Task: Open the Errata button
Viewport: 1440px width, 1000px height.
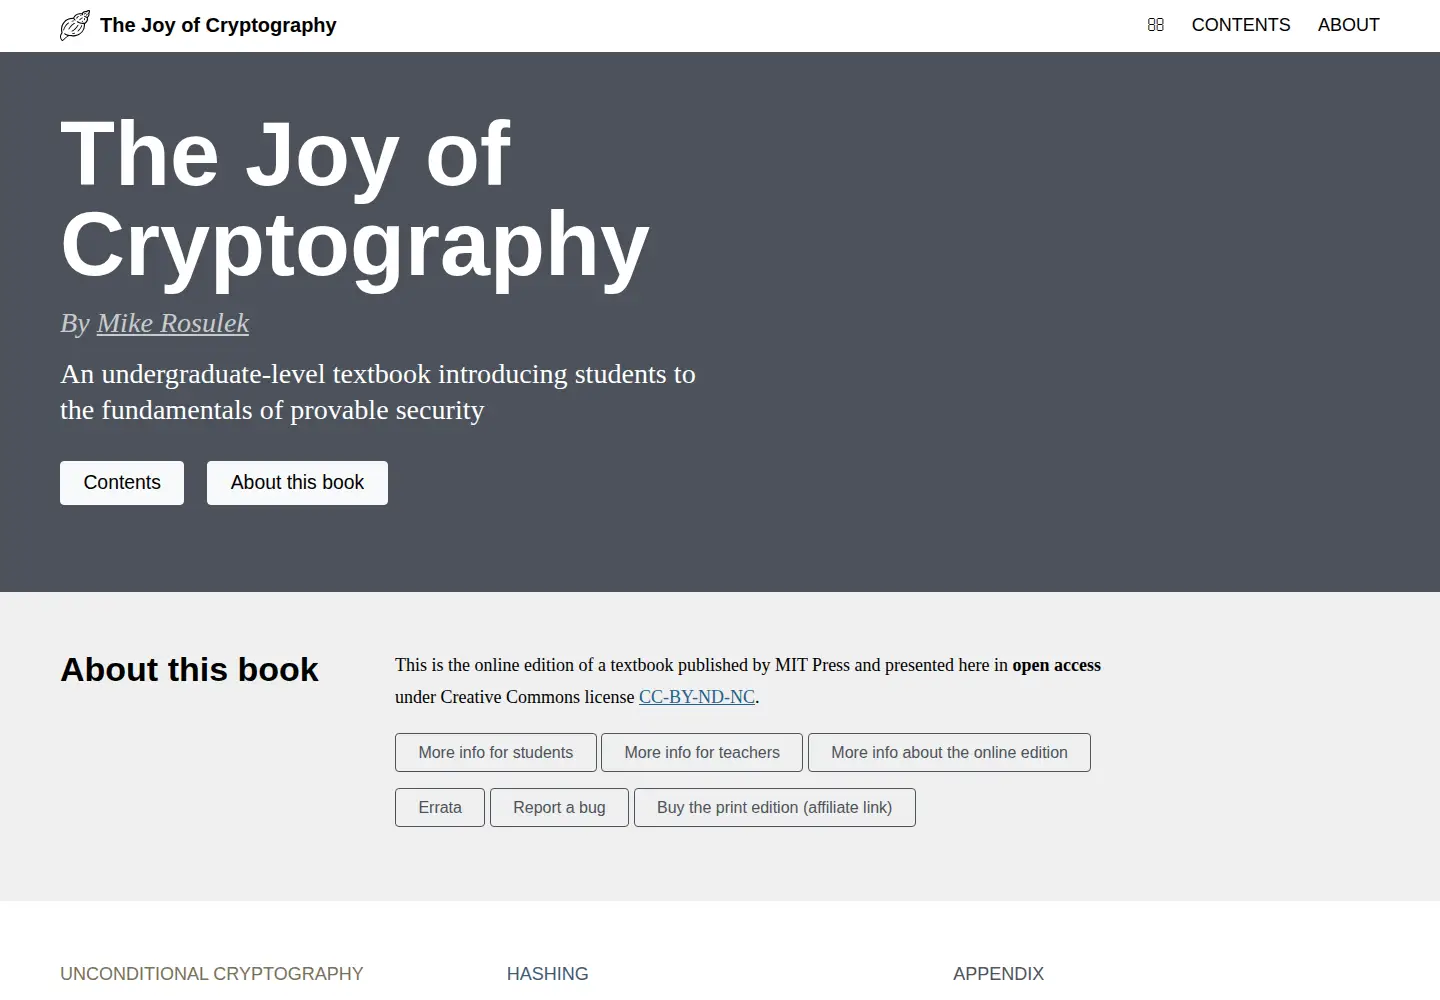Action: coord(440,808)
